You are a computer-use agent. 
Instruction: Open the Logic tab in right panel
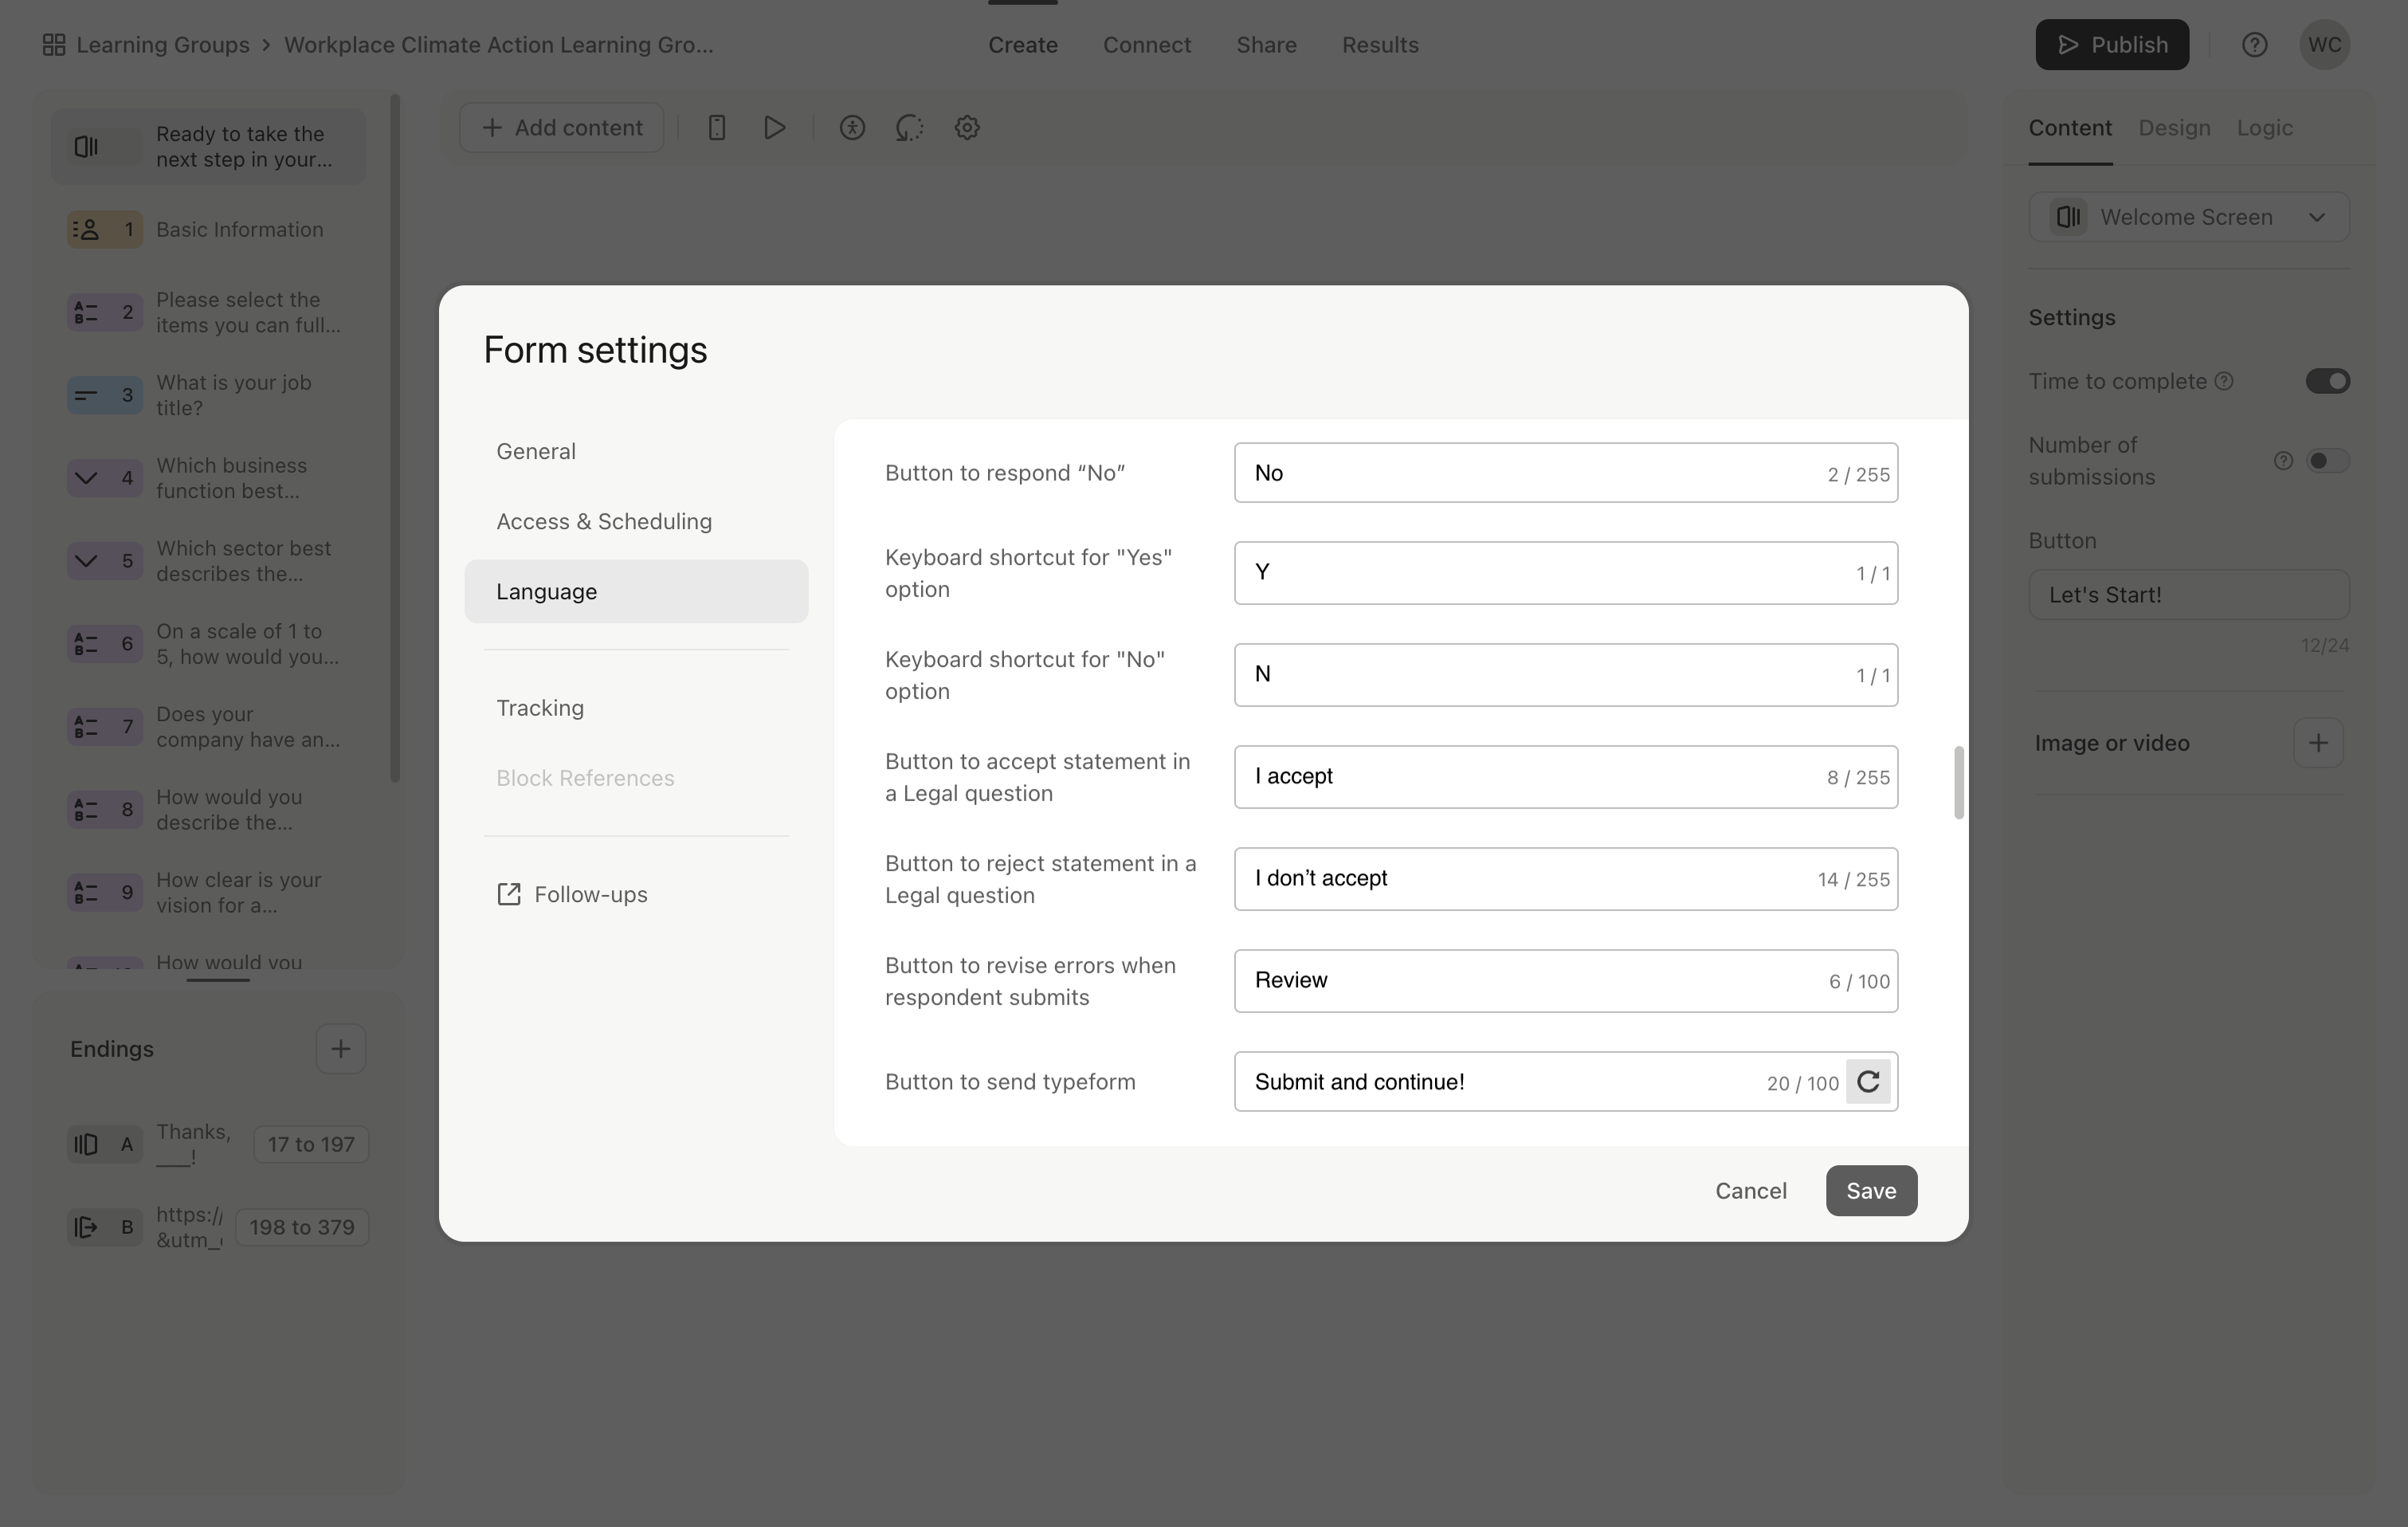pos(2264,128)
